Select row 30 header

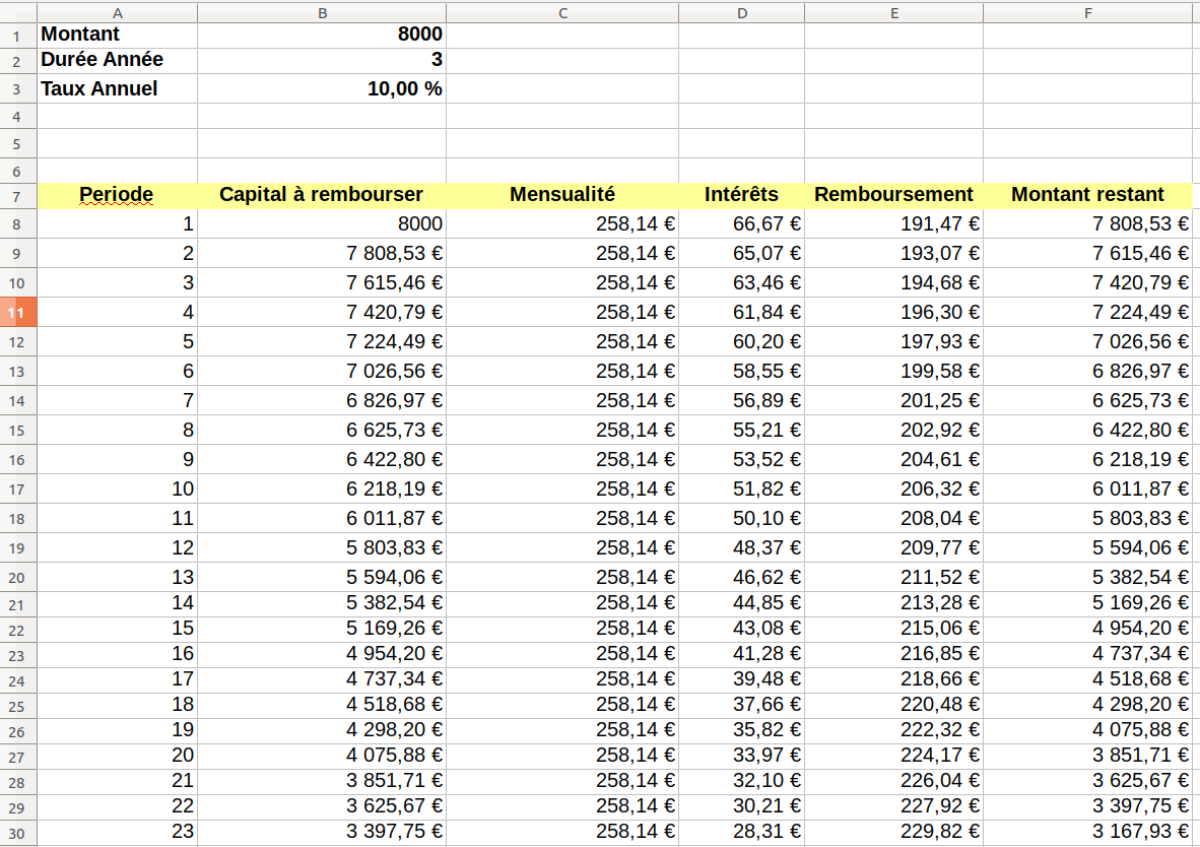click(19, 831)
